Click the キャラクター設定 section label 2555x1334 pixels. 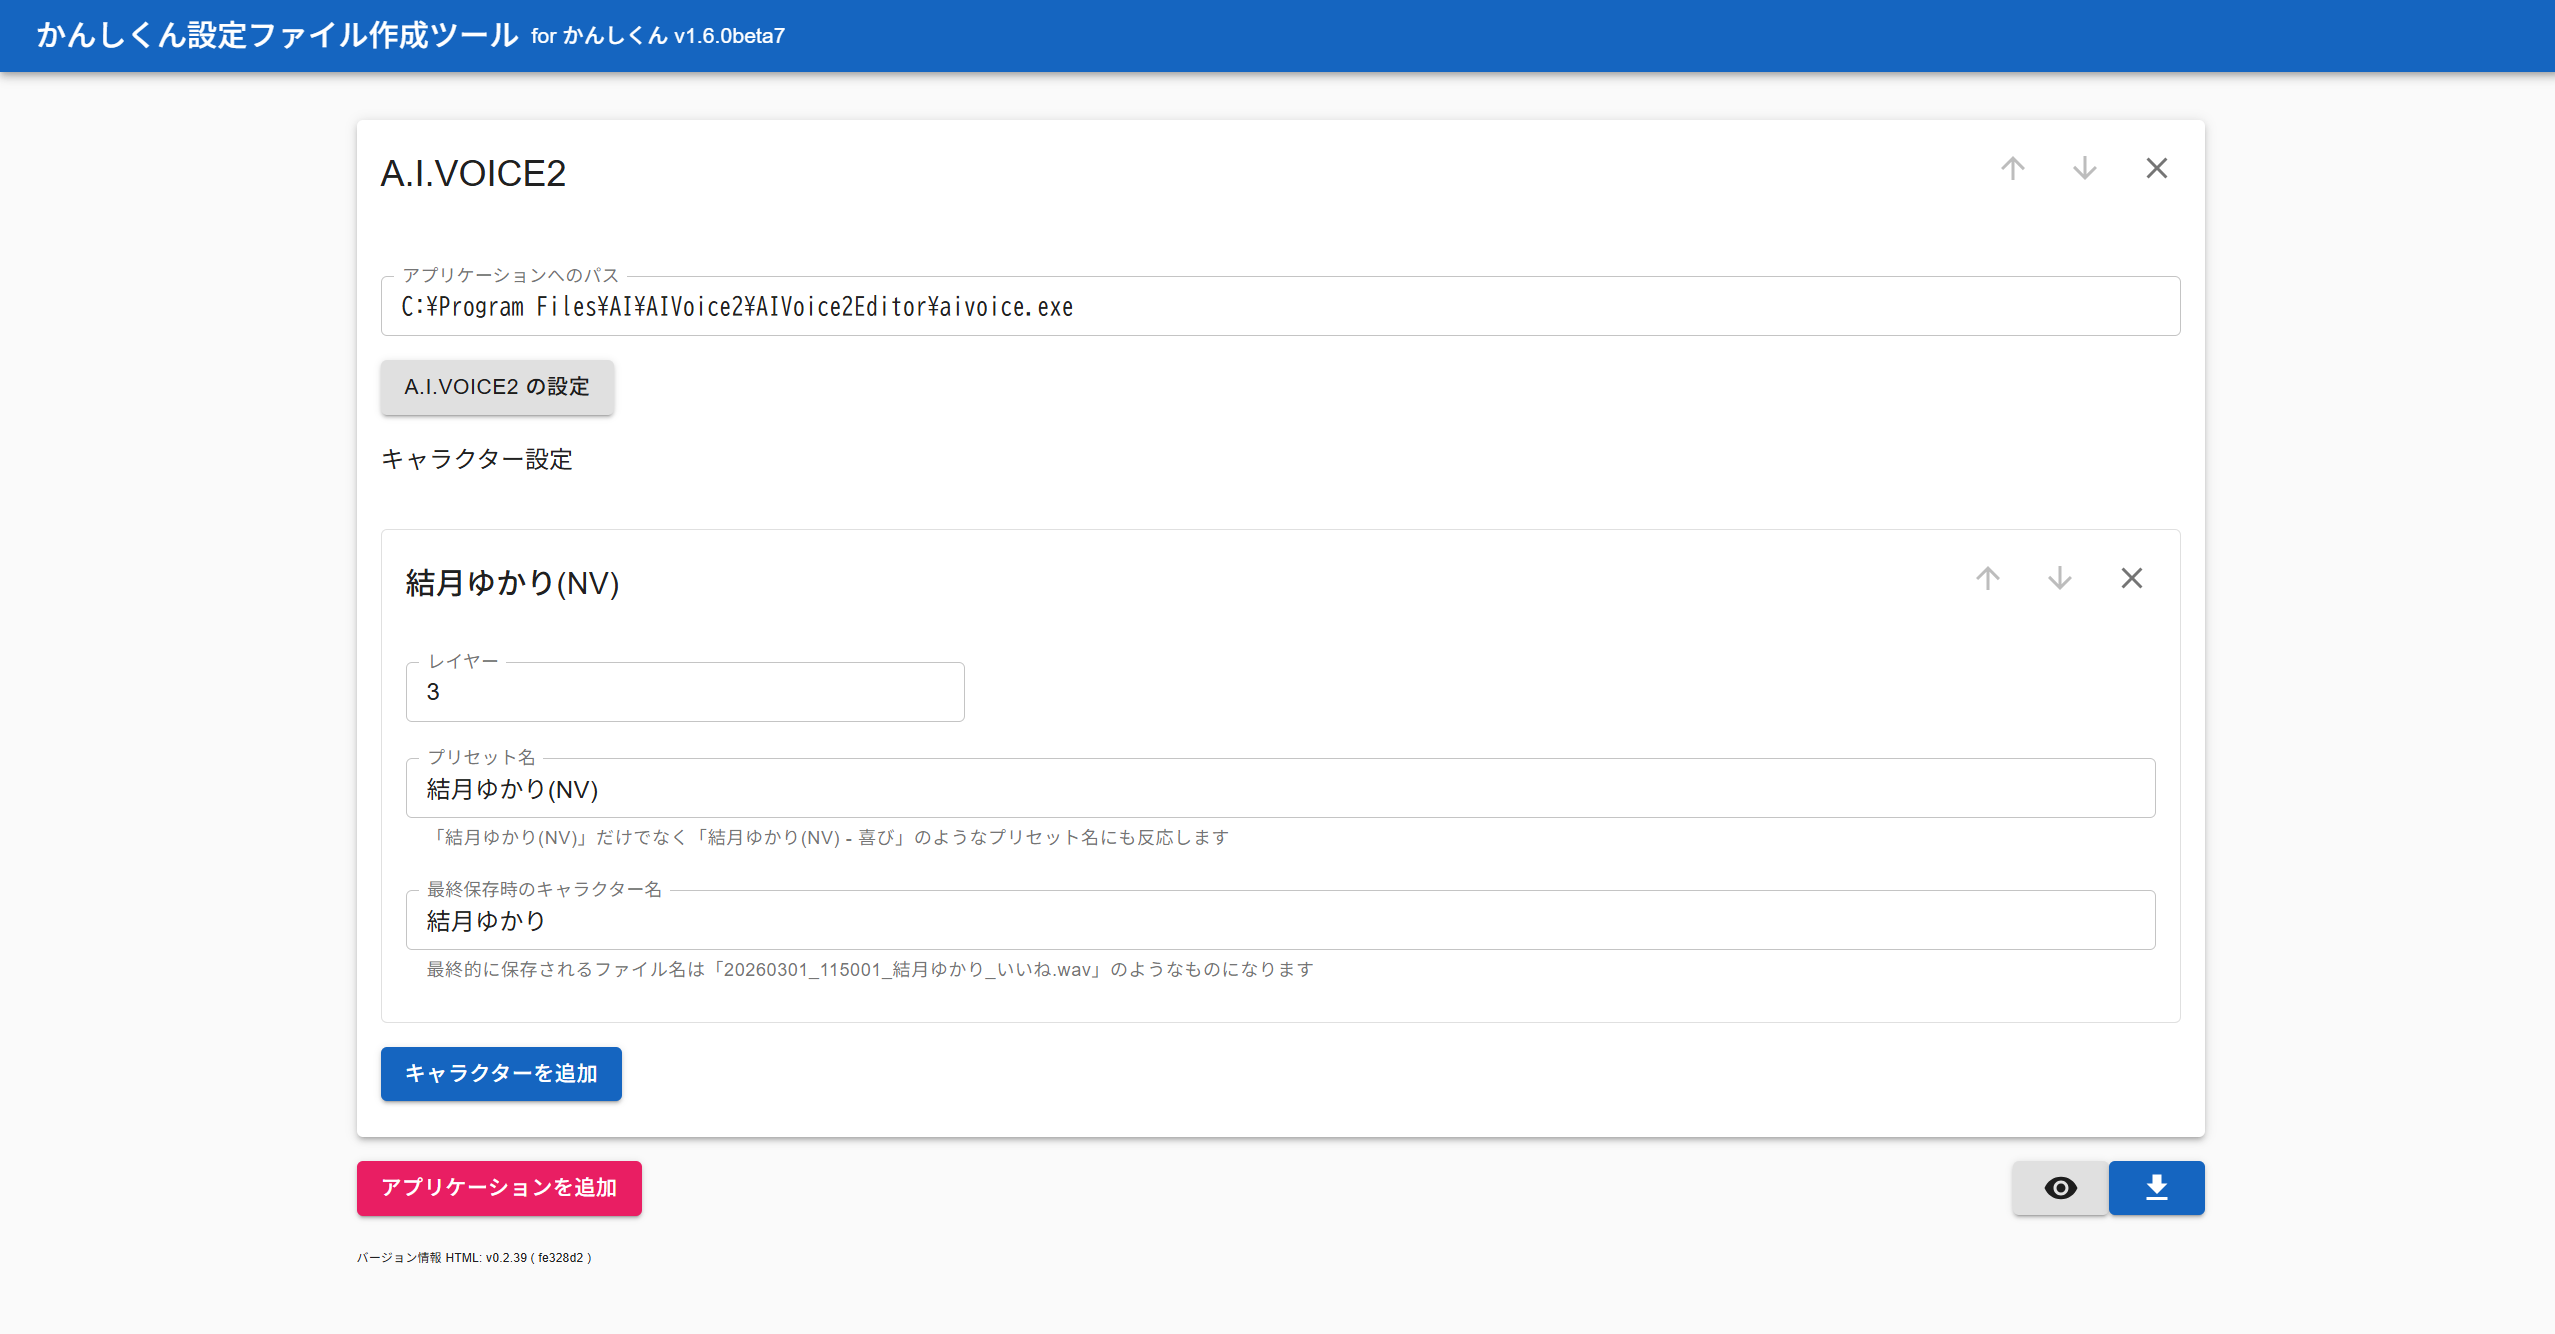pyautogui.click(x=477, y=459)
